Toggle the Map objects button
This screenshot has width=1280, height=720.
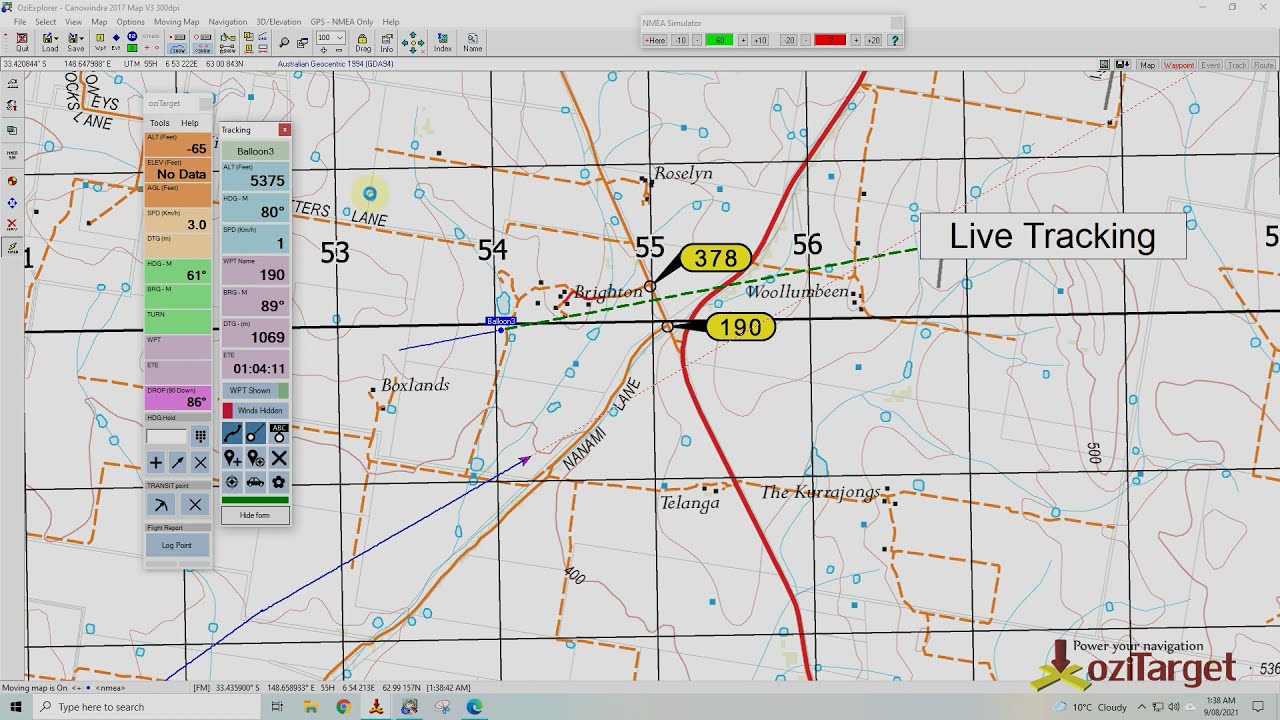pyautogui.click(x=1147, y=65)
